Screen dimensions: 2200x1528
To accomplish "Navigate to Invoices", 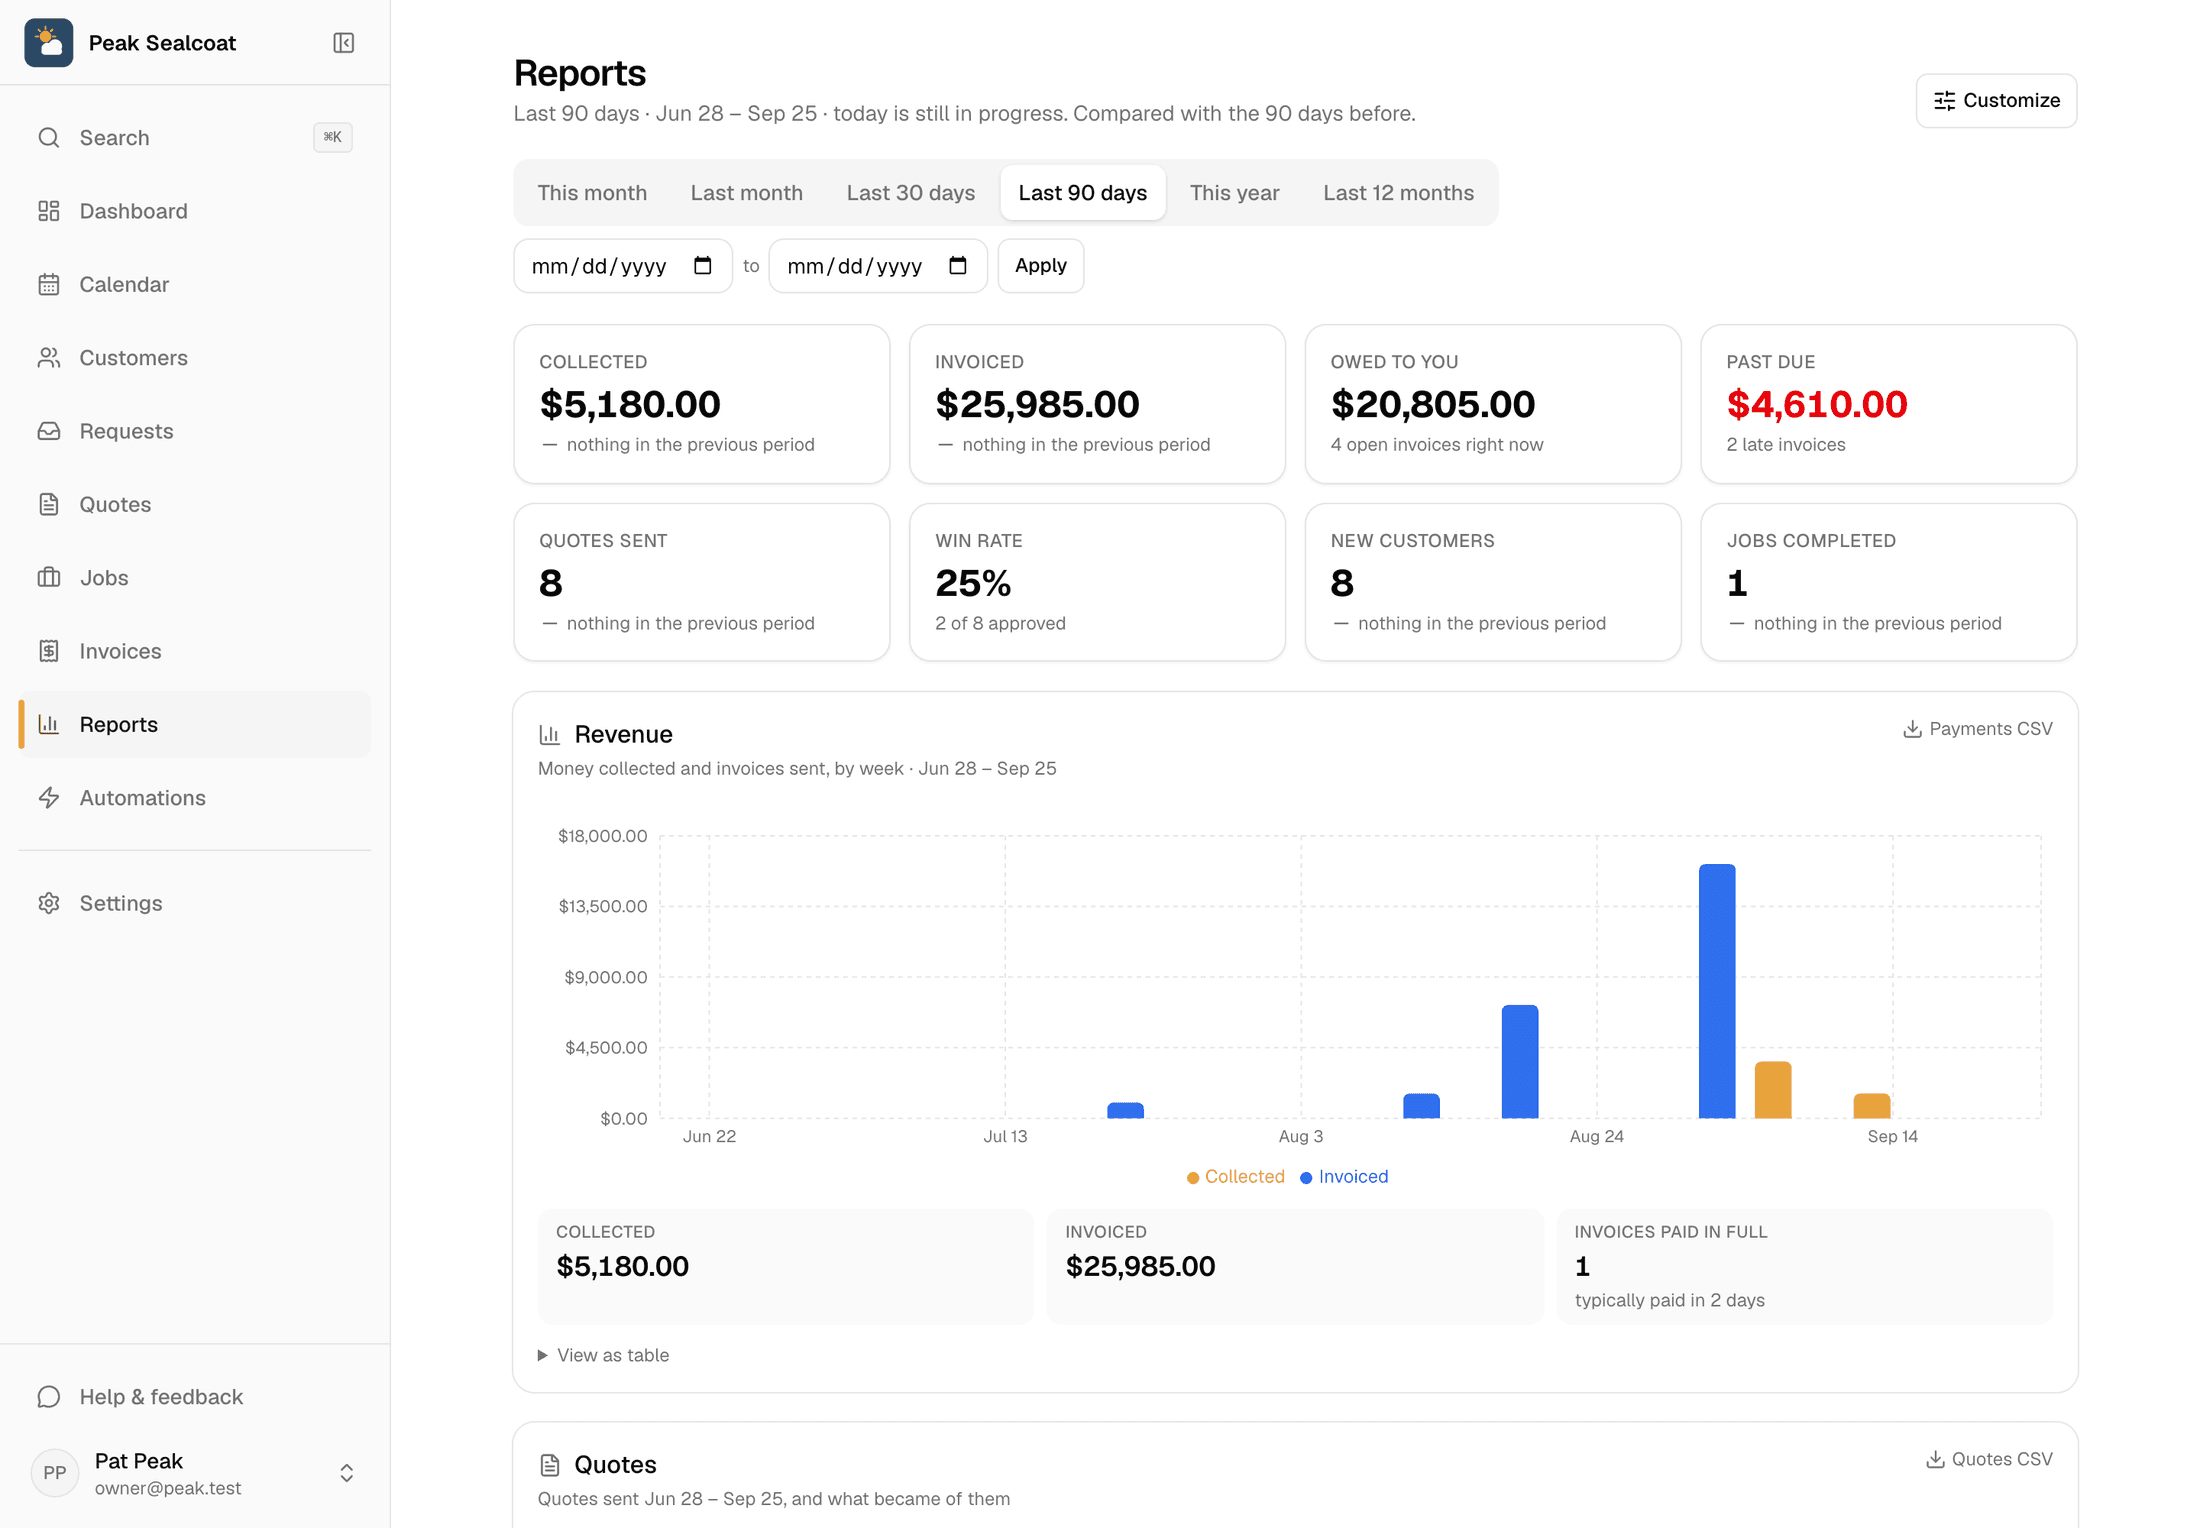I will 195,651.
